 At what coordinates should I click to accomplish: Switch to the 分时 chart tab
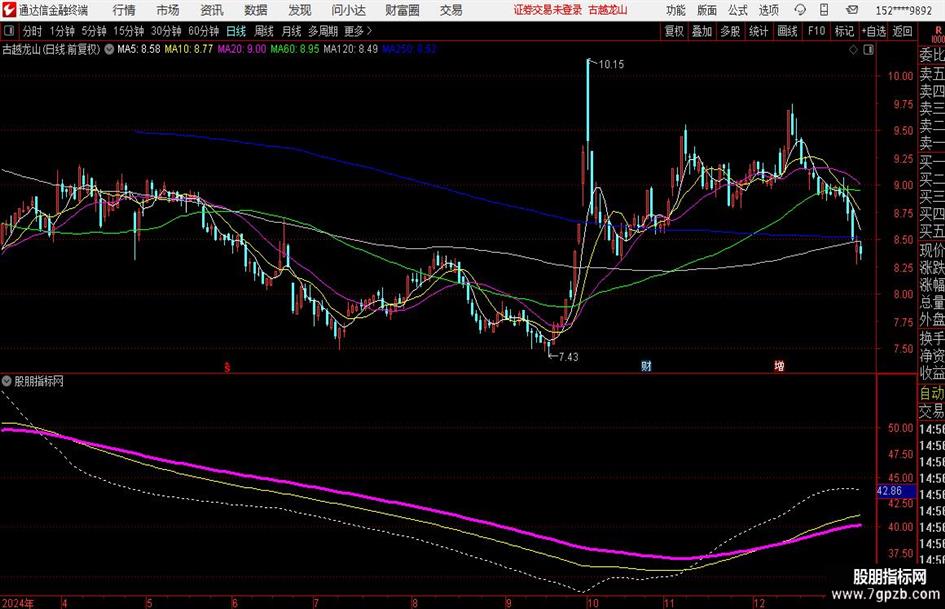coord(33,31)
